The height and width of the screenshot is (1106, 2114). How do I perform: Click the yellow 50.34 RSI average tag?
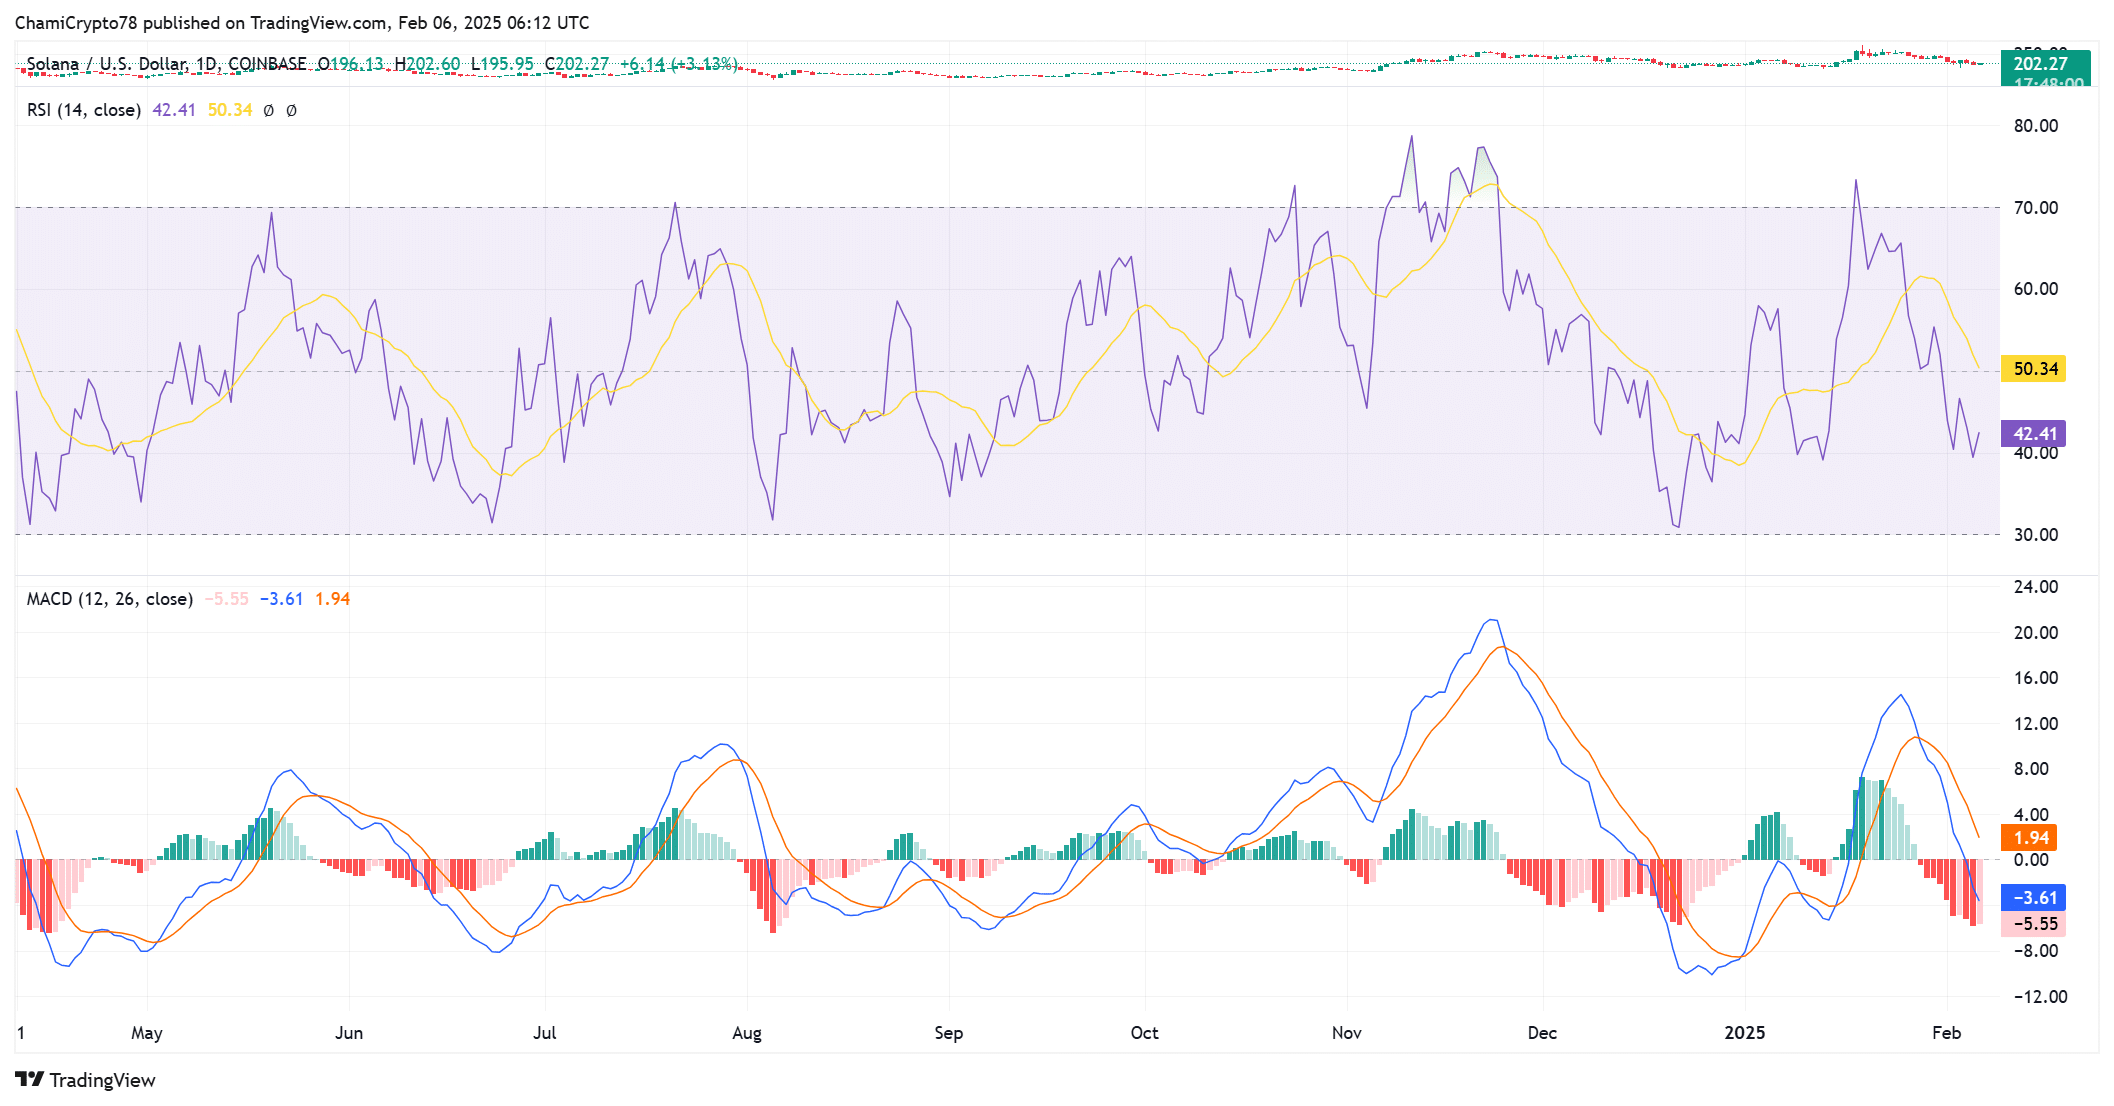tap(2034, 369)
